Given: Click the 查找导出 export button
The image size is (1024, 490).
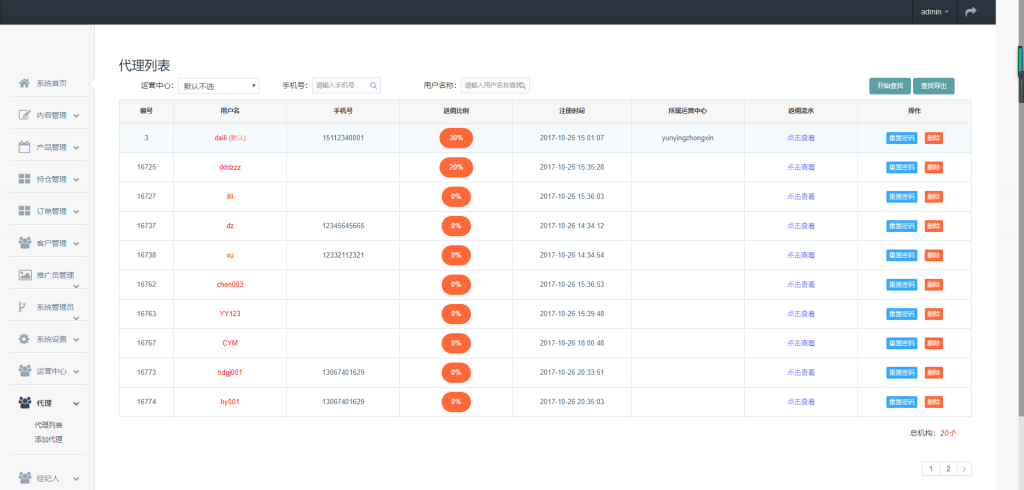Looking at the screenshot, I should coord(934,86).
